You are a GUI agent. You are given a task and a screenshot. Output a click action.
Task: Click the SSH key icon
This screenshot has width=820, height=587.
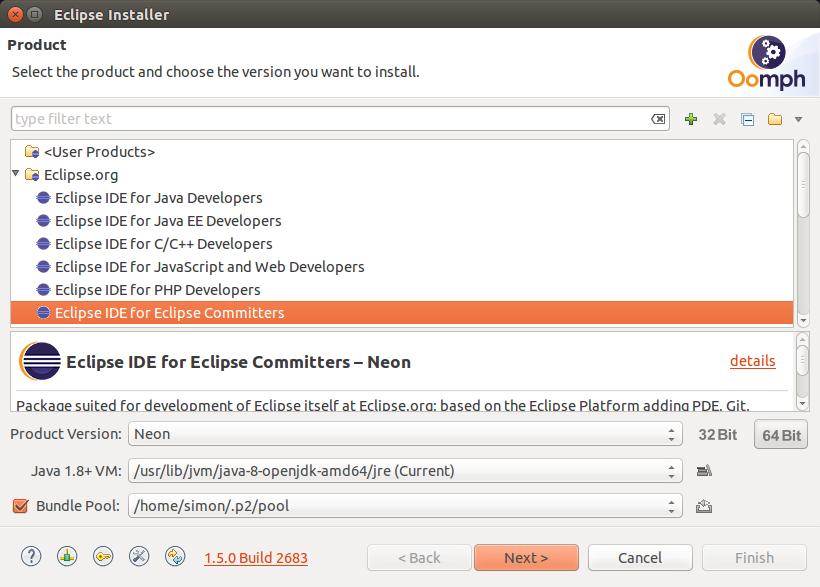tap(103, 556)
